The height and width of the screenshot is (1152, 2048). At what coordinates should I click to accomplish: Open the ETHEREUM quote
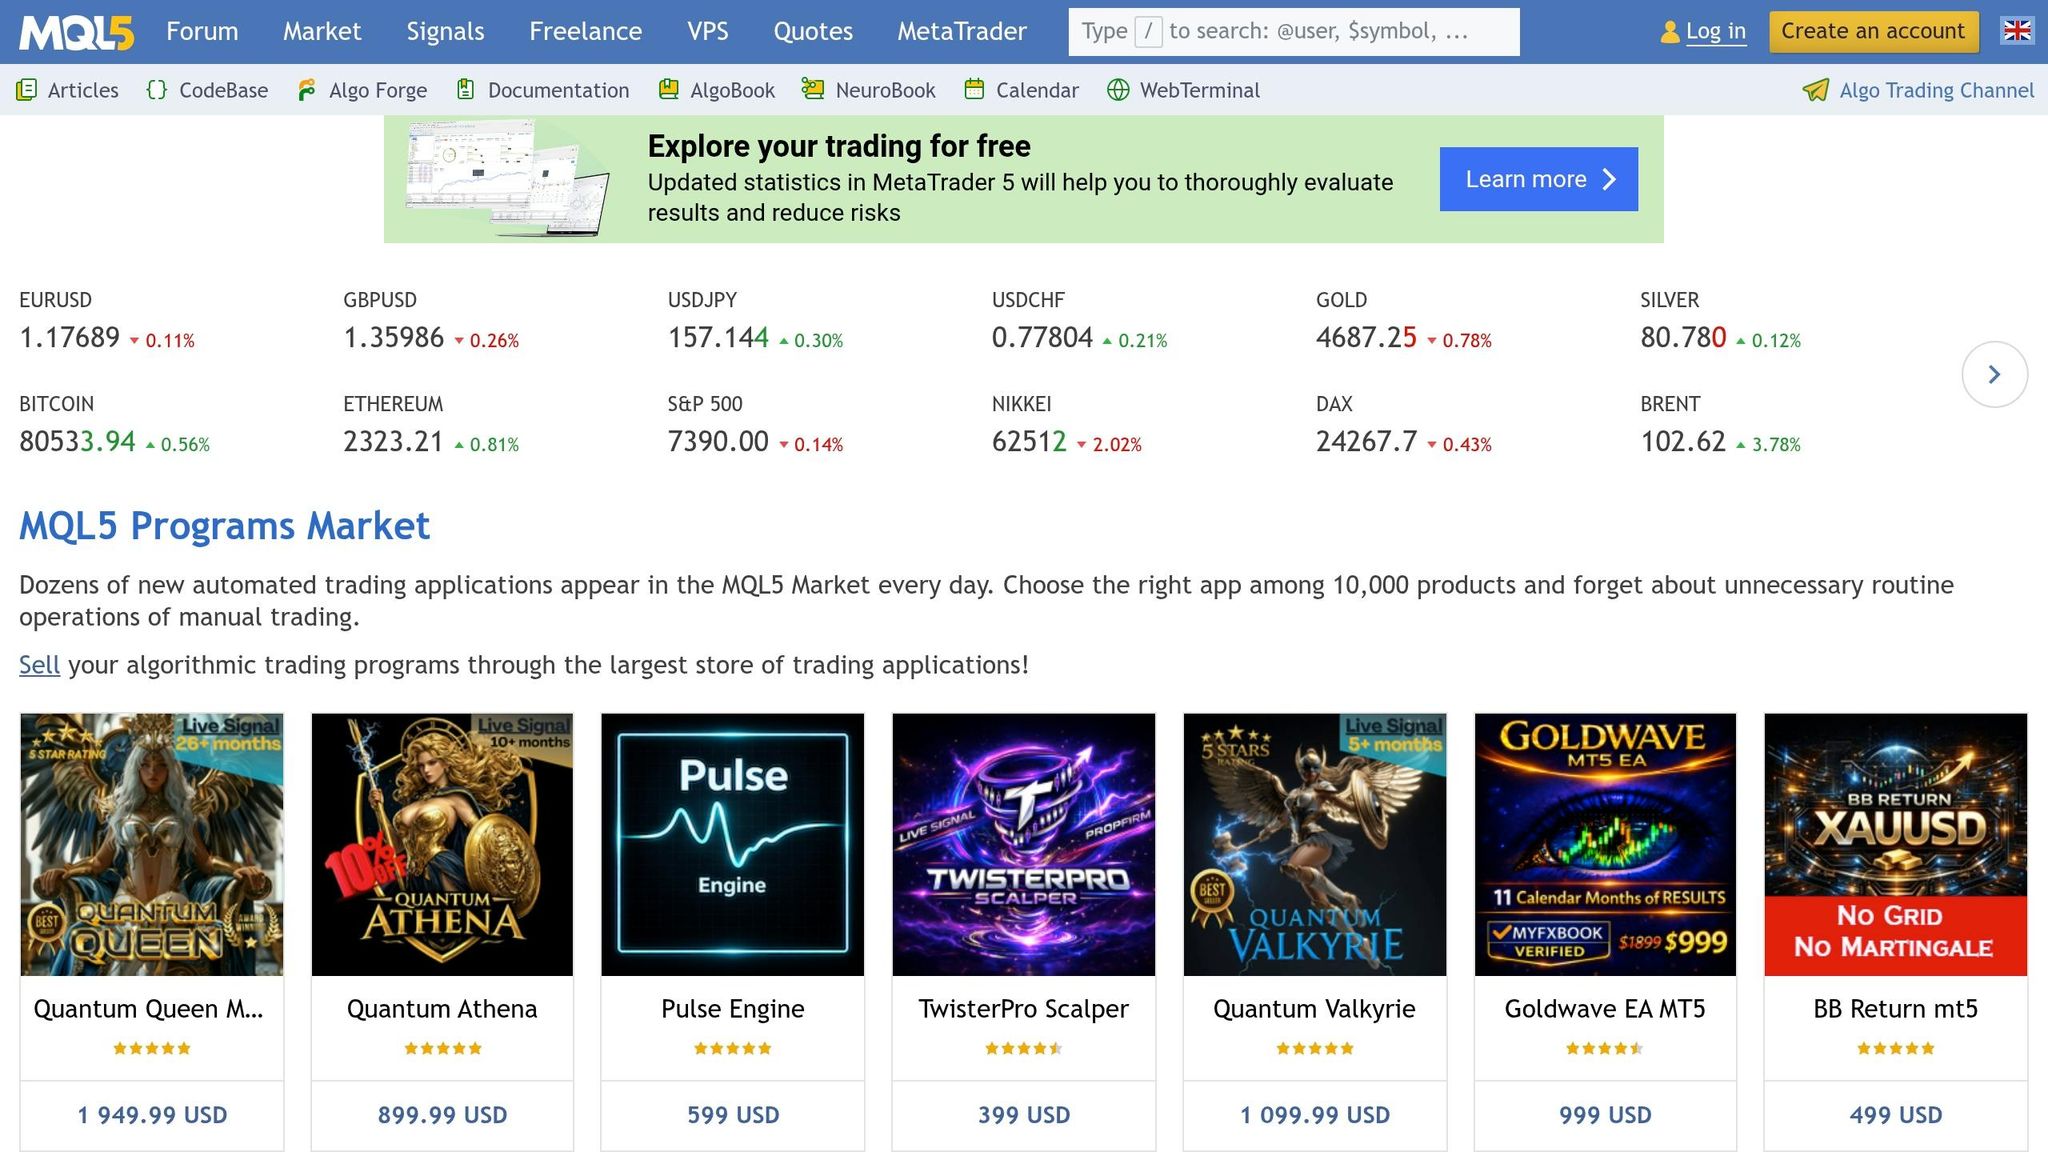click(431, 426)
